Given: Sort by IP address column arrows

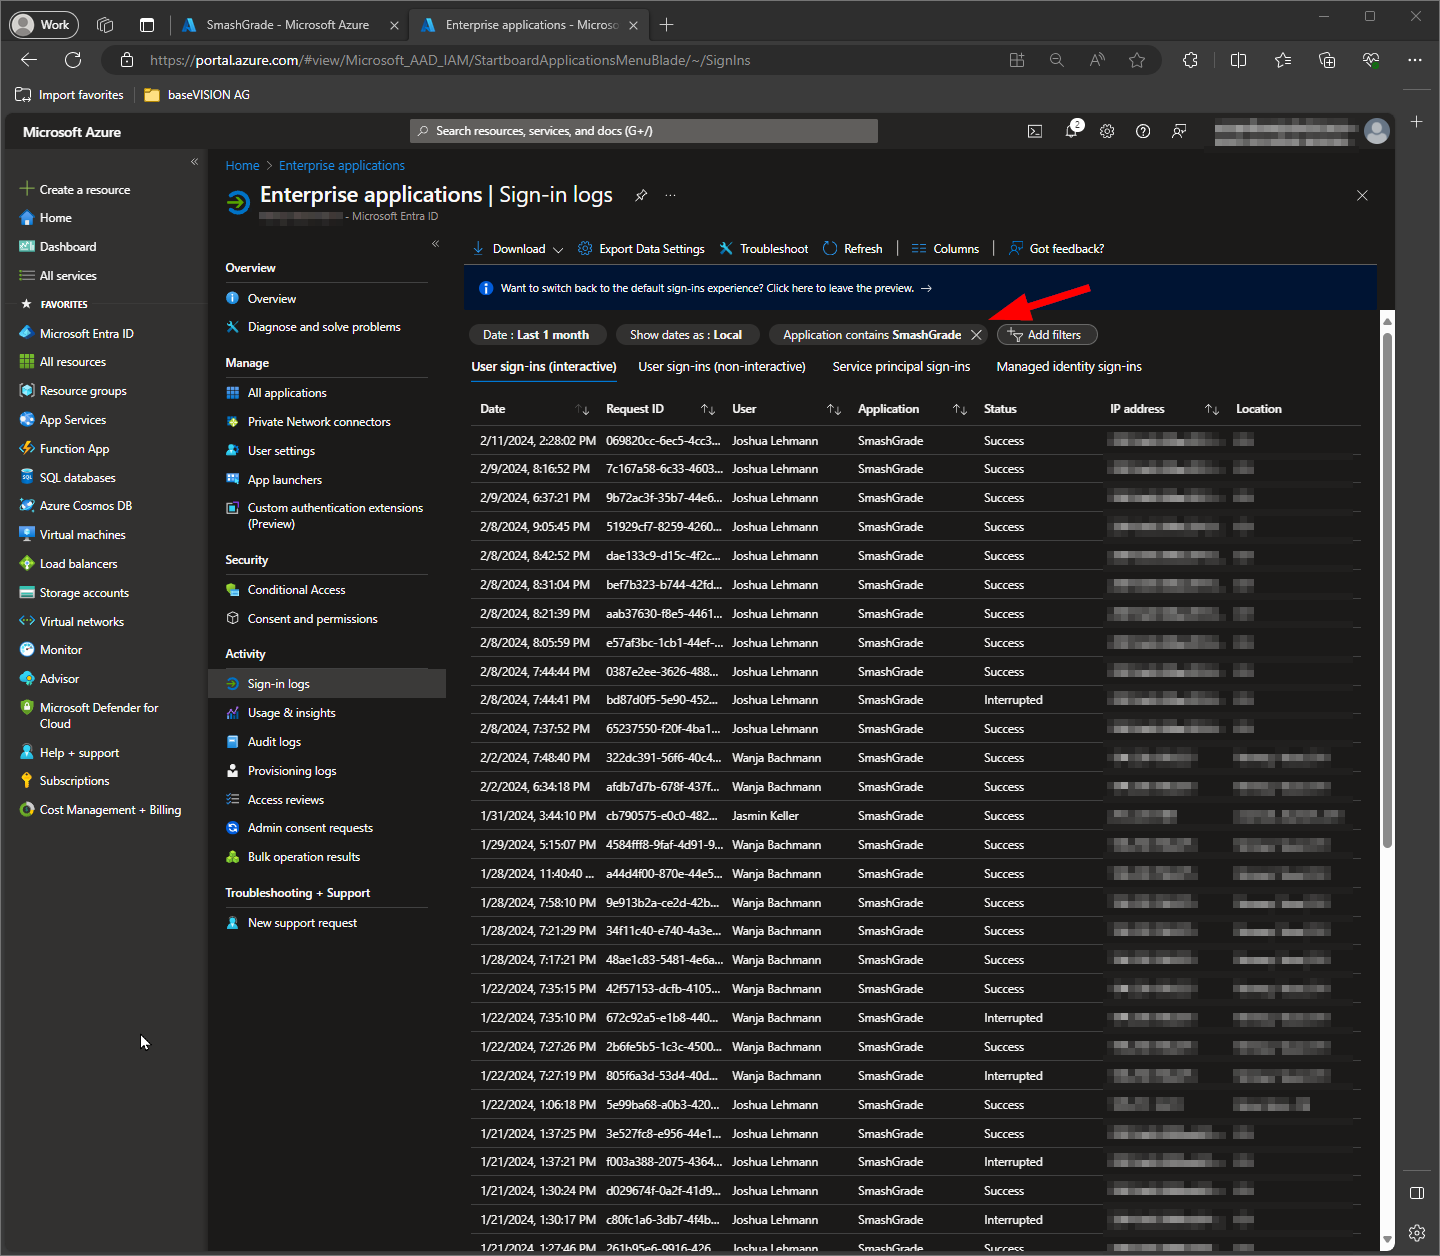Looking at the screenshot, I should pyautogui.click(x=1212, y=409).
